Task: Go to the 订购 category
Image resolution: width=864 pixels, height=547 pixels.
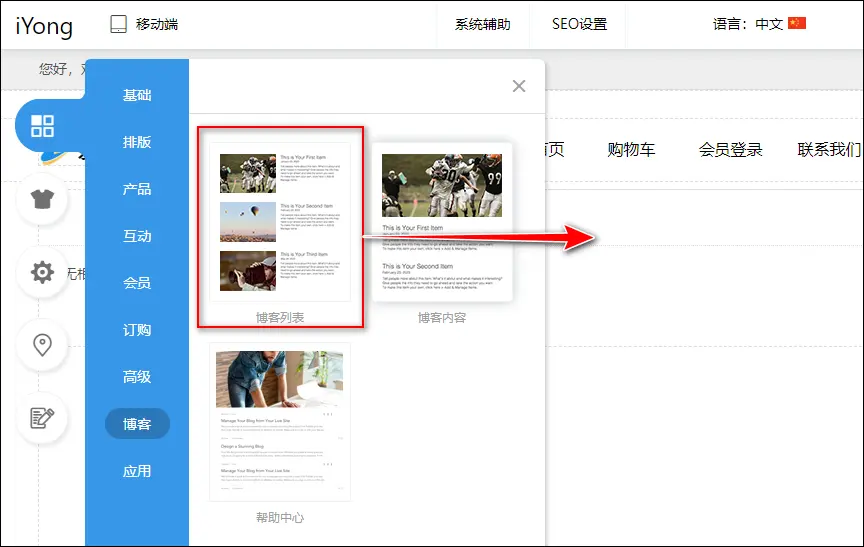Action: [137, 330]
